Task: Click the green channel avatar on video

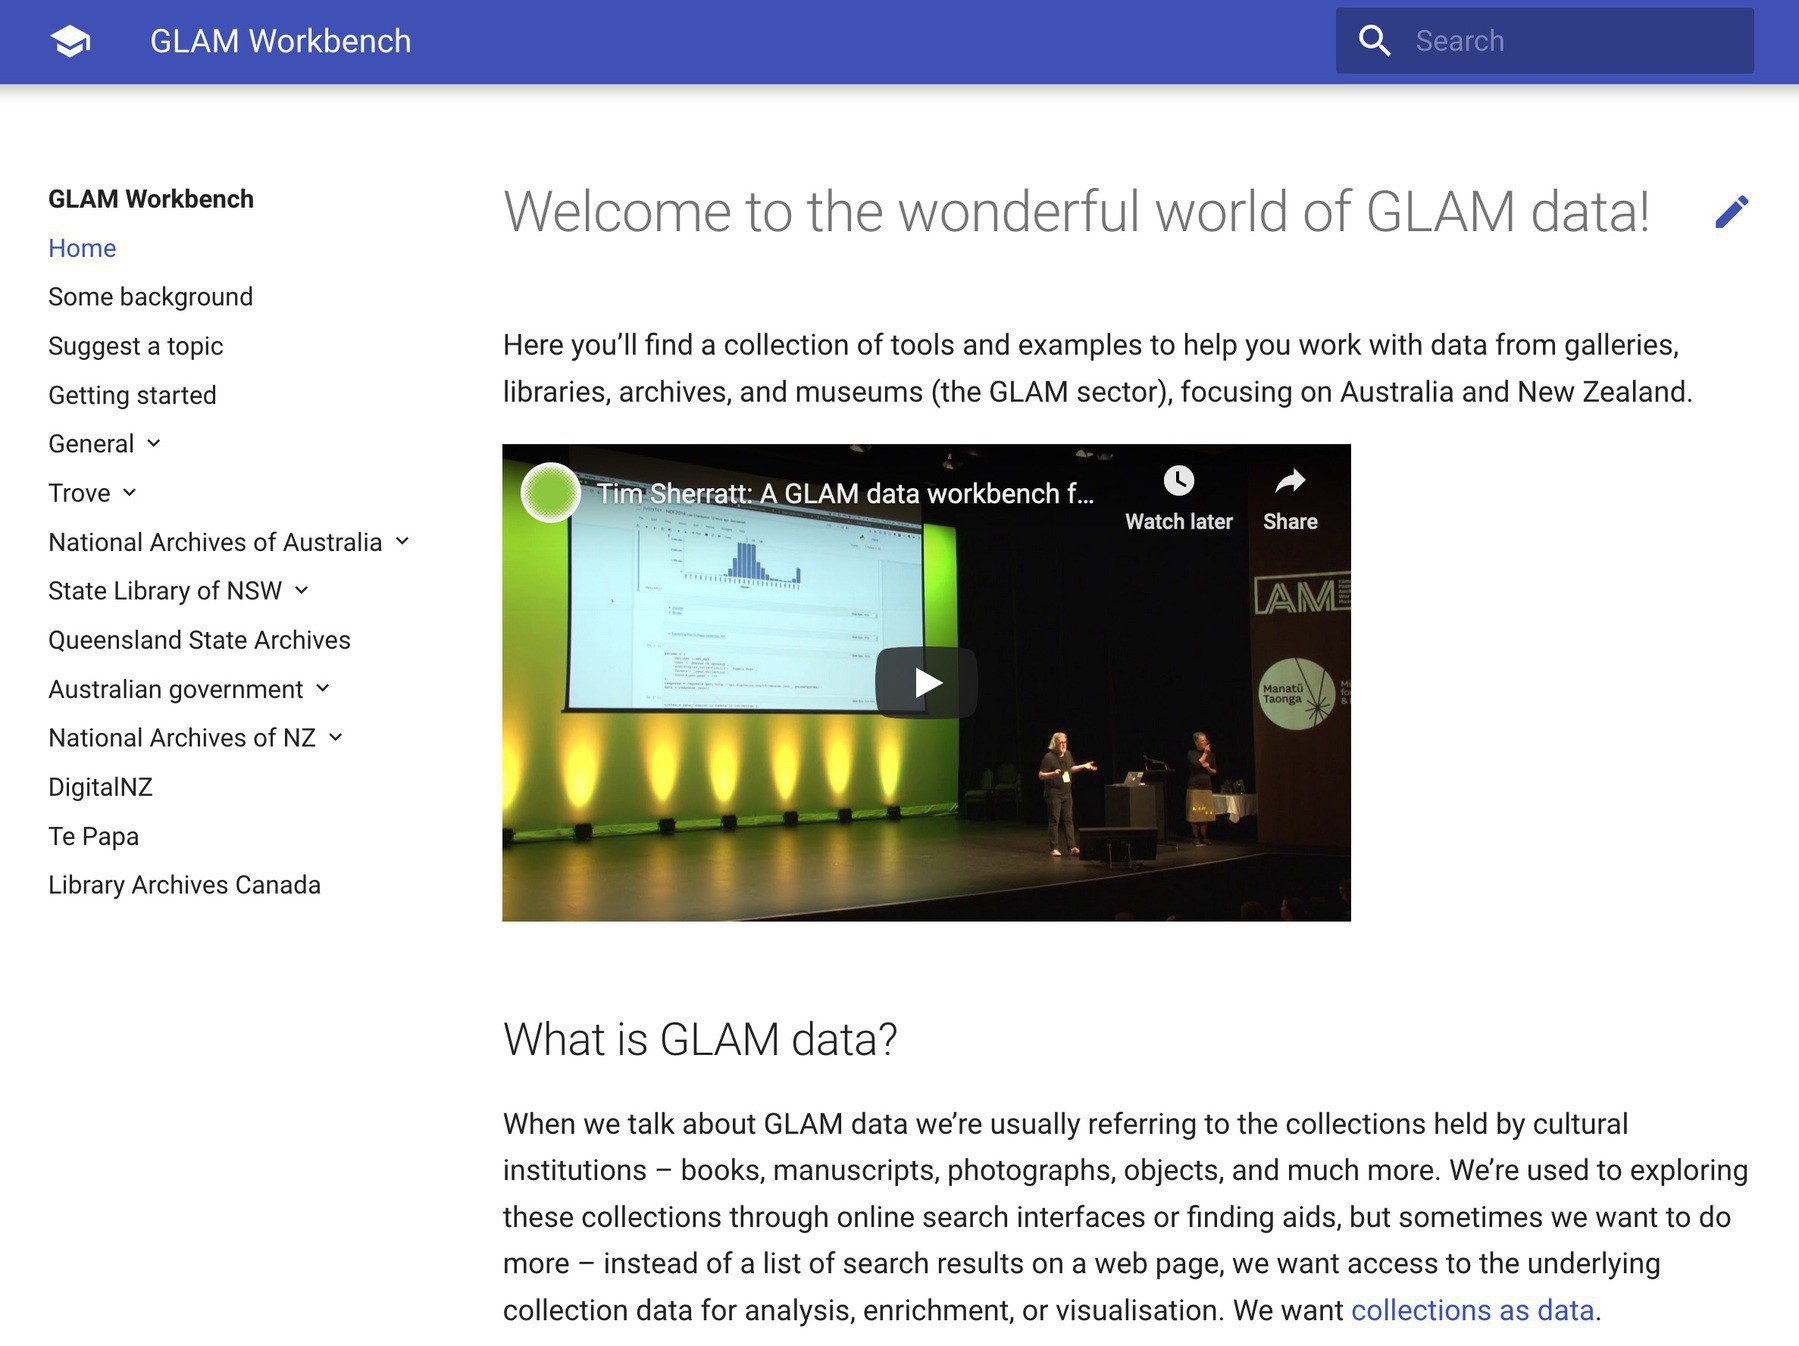Action: click(551, 492)
